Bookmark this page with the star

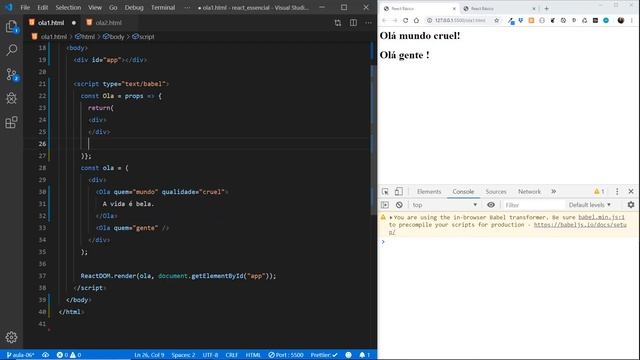pyautogui.click(x=496, y=20)
